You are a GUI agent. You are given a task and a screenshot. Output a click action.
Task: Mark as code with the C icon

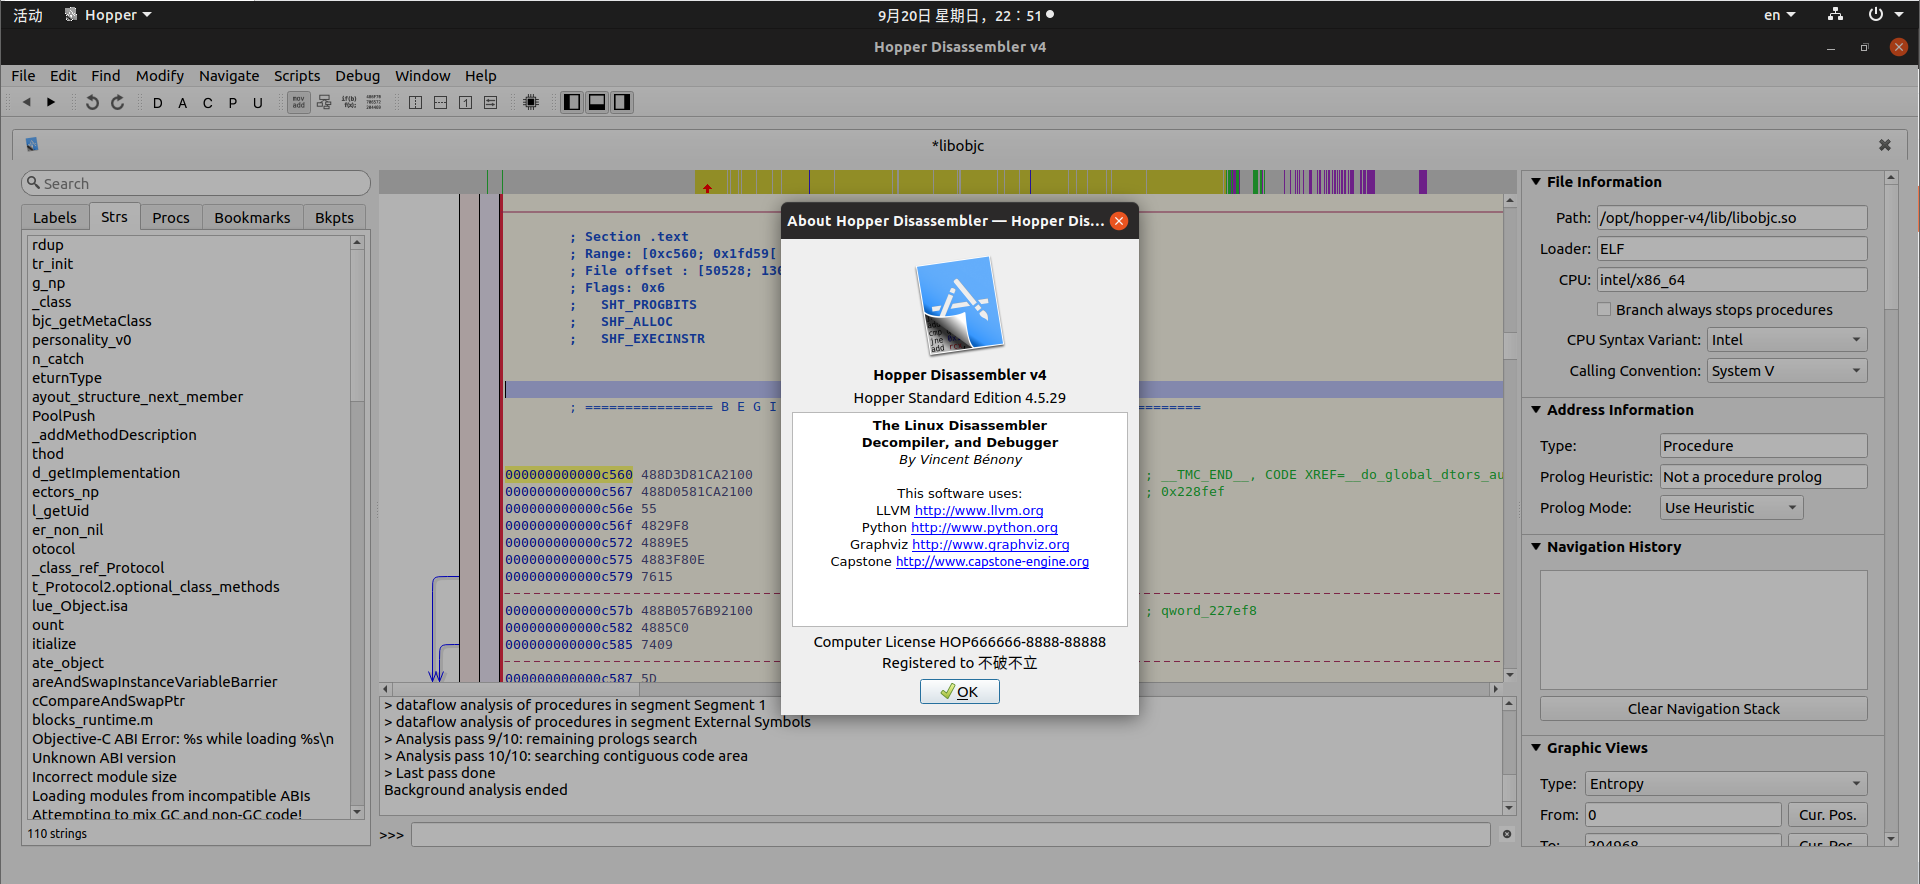click(208, 103)
